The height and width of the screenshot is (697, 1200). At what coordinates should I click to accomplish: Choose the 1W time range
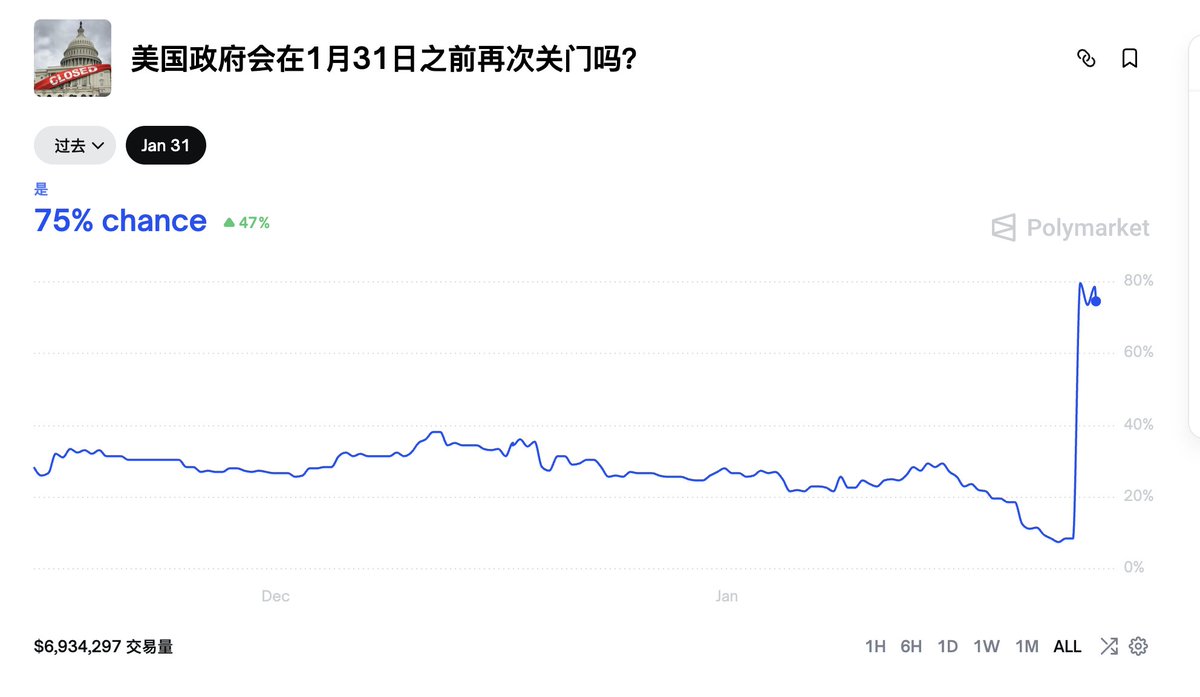(x=986, y=647)
